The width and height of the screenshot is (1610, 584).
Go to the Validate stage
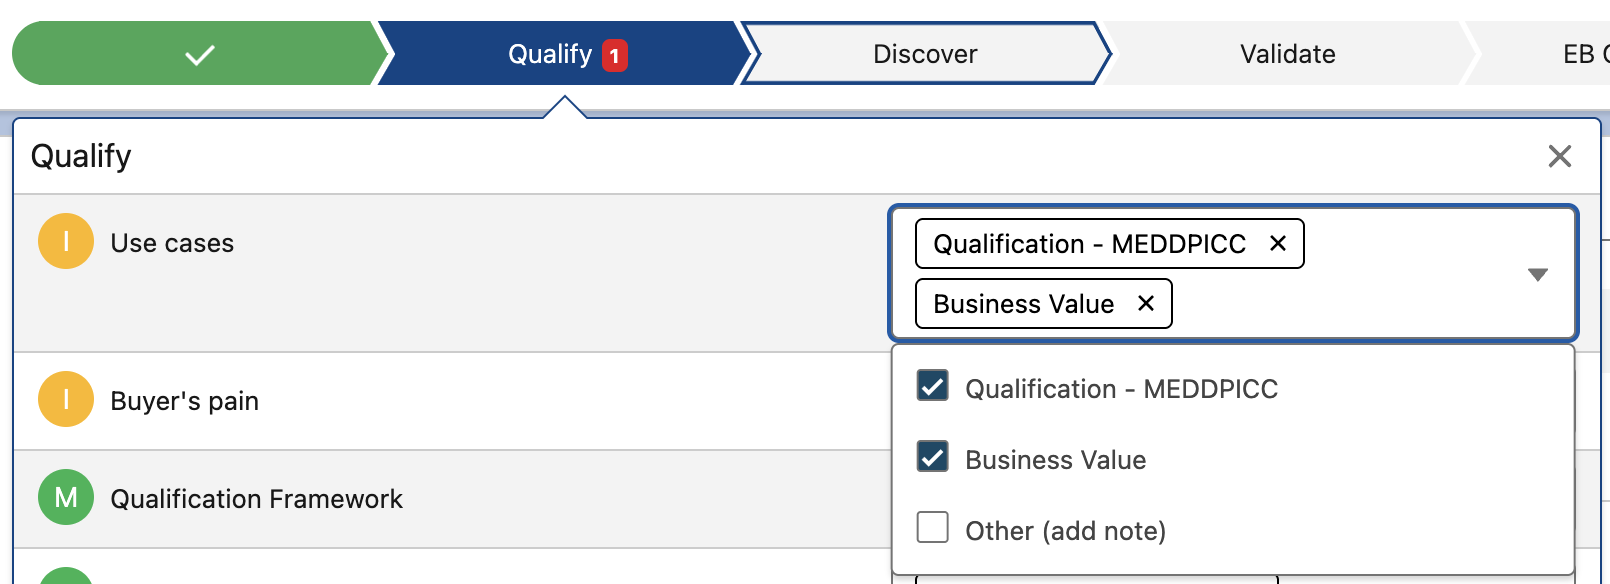pyautogui.click(x=1287, y=54)
